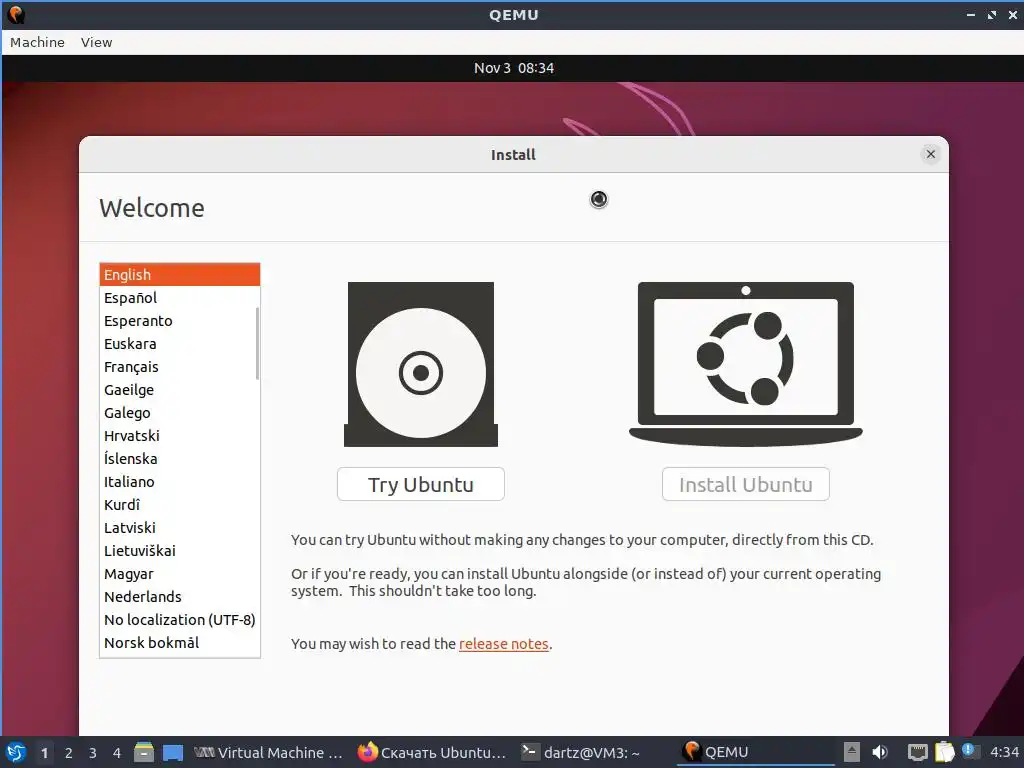
Task: Select Gaeilge in language list
Action: (180, 390)
